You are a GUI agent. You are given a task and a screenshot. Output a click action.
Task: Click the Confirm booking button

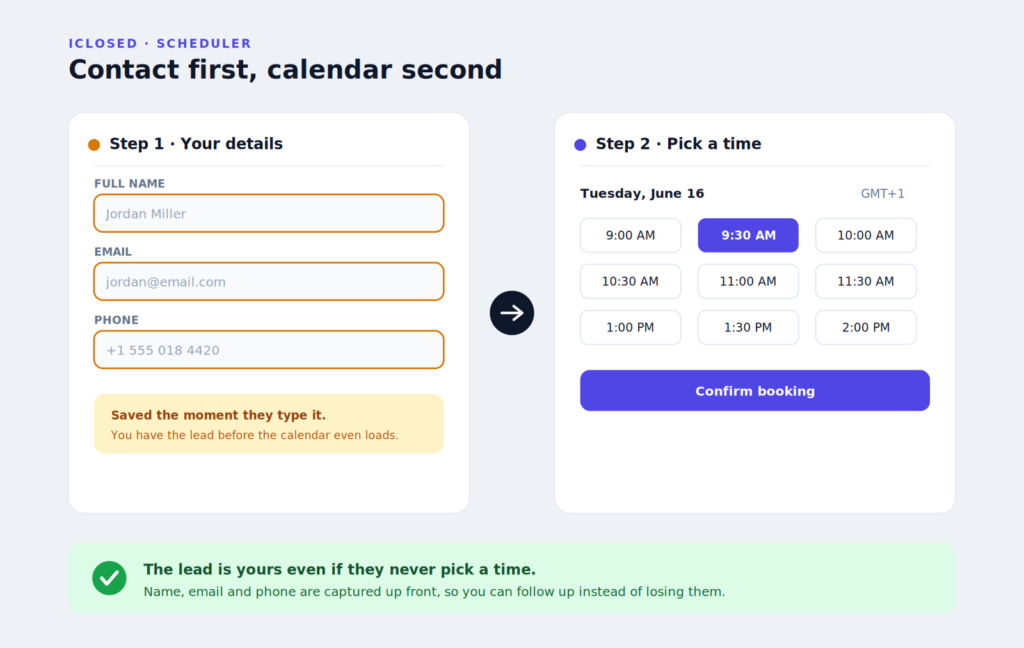(x=755, y=391)
